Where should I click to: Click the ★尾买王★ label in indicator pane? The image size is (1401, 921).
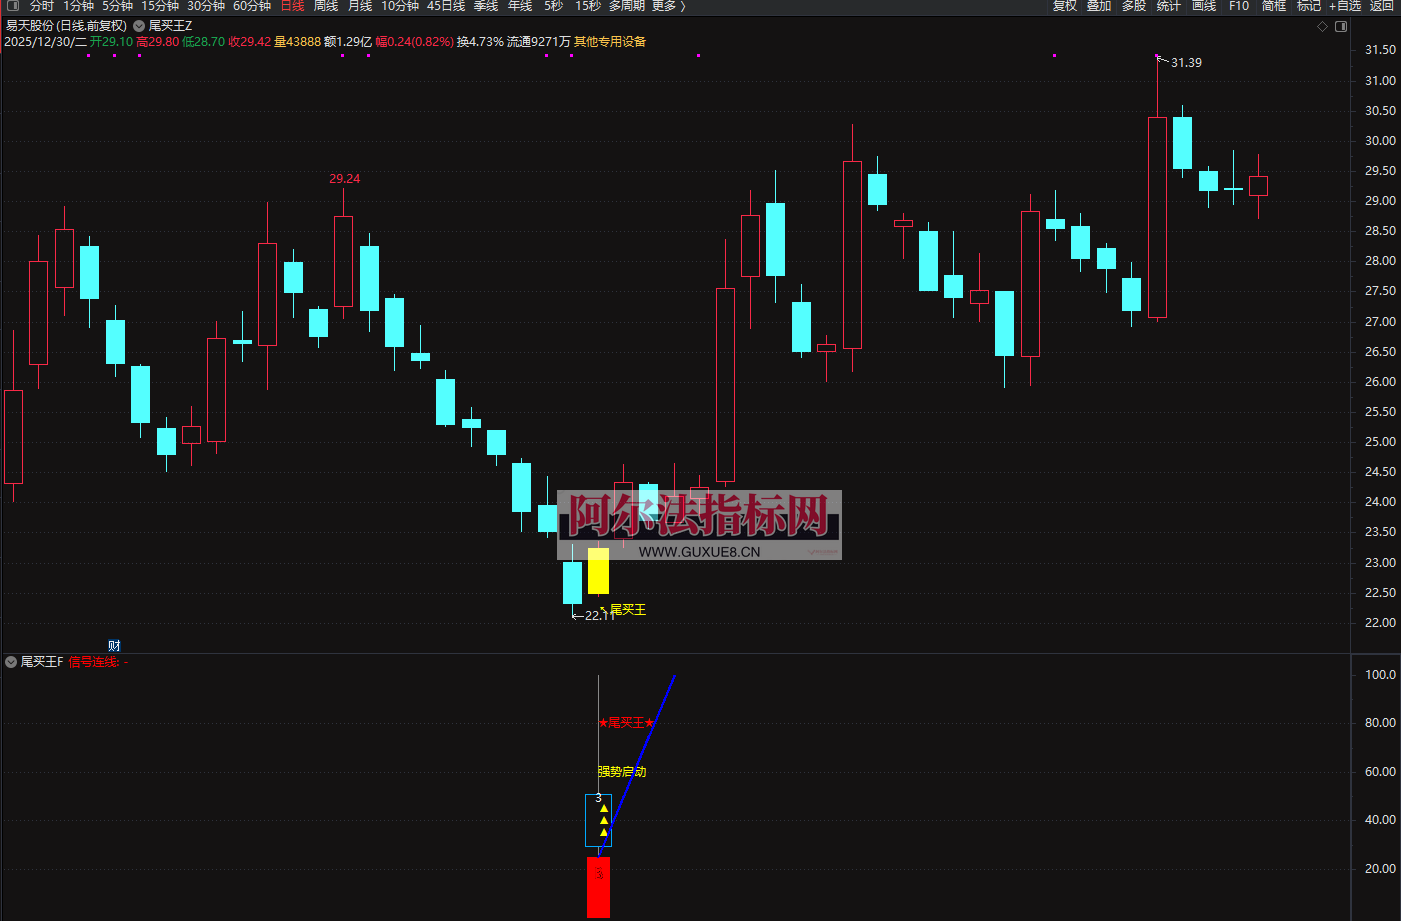pos(626,723)
